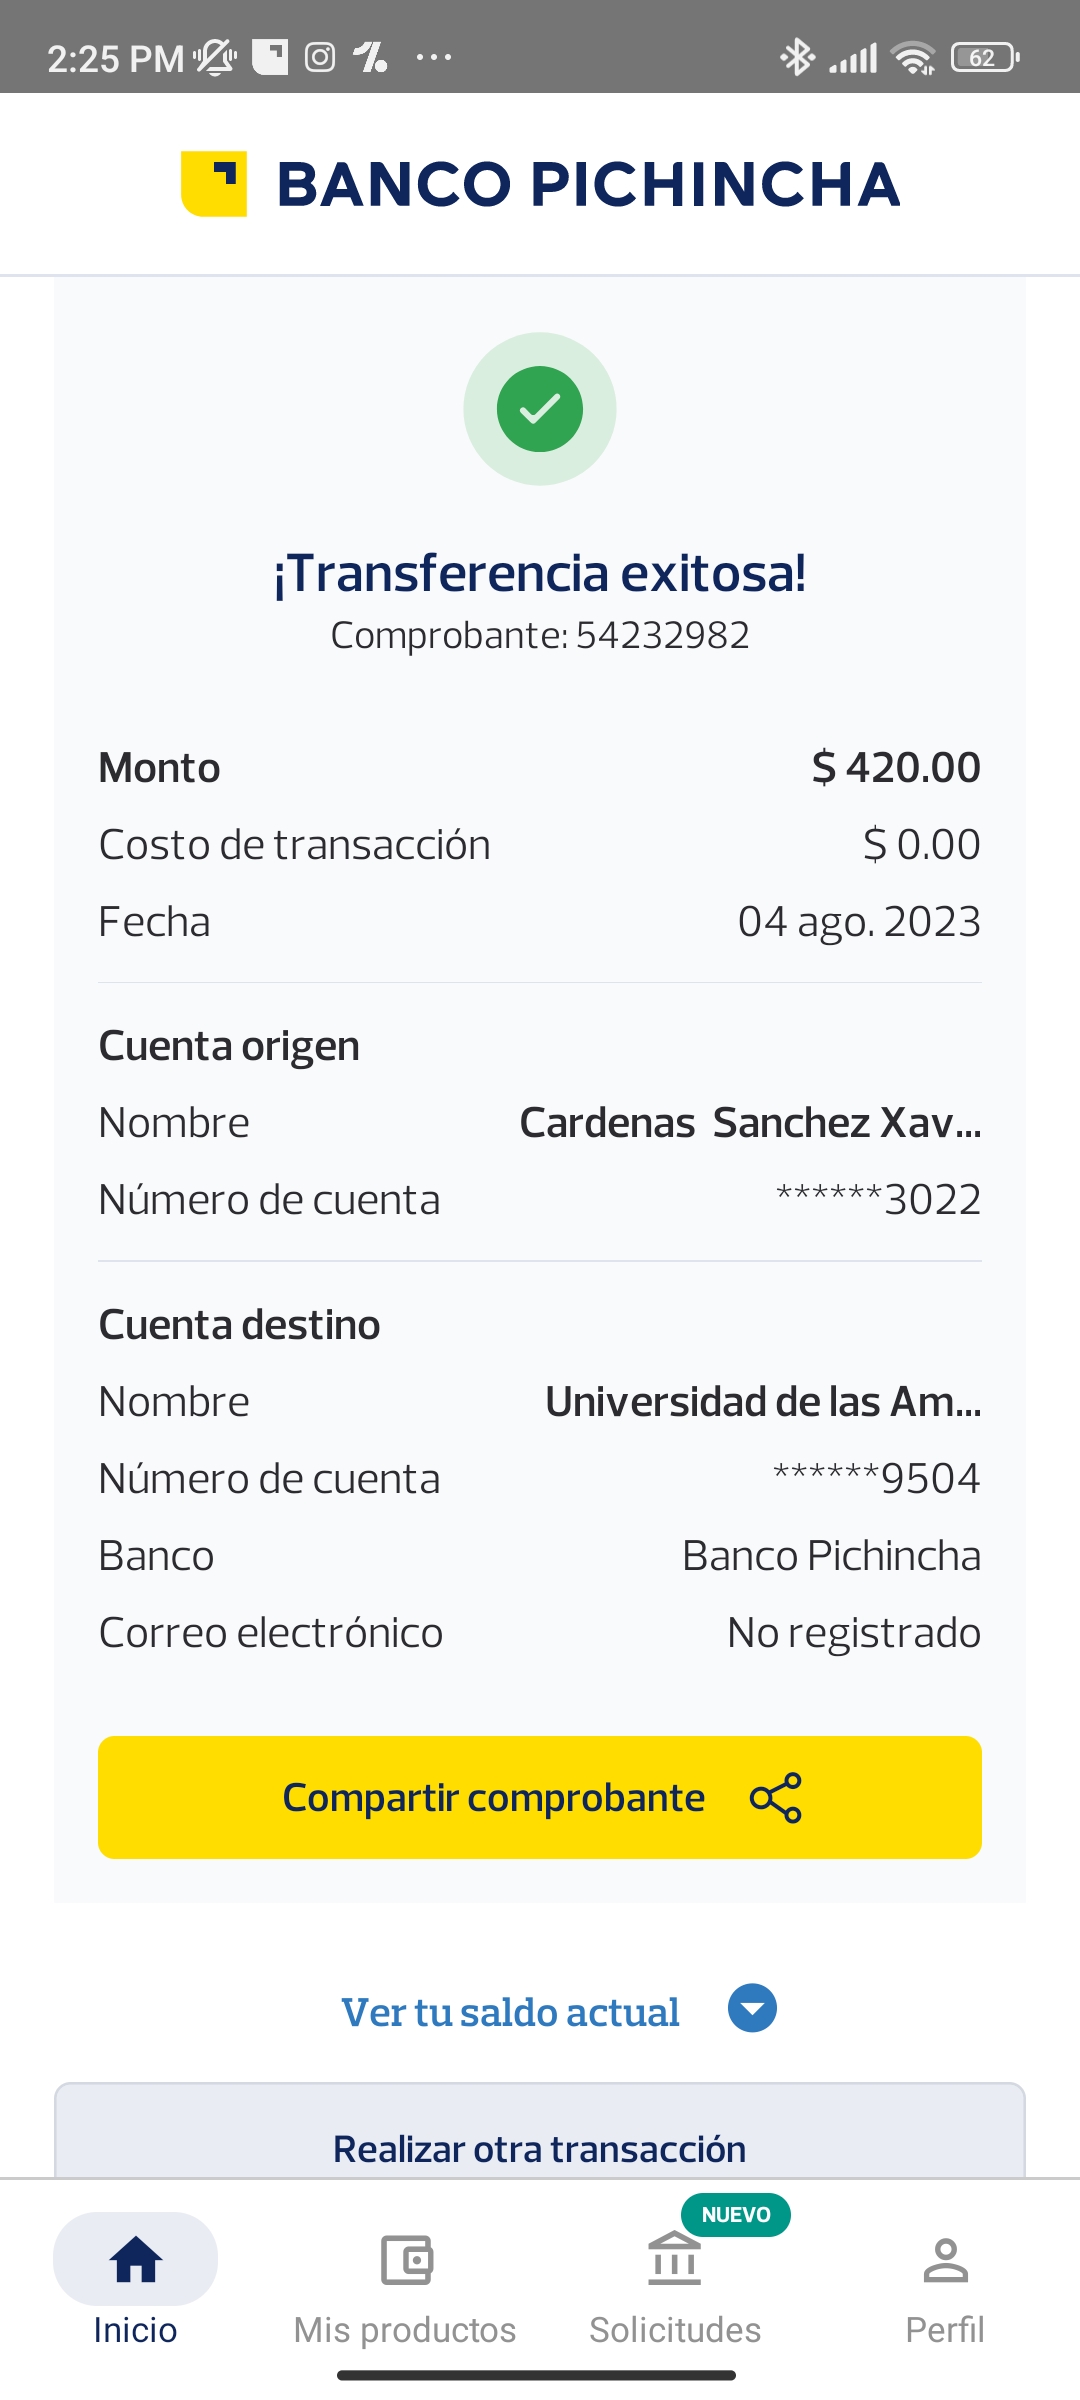This screenshot has height=2400, width=1080.
Task: Tap the Banco Pichincha yellow logo icon
Action: [x=214, y=184]
